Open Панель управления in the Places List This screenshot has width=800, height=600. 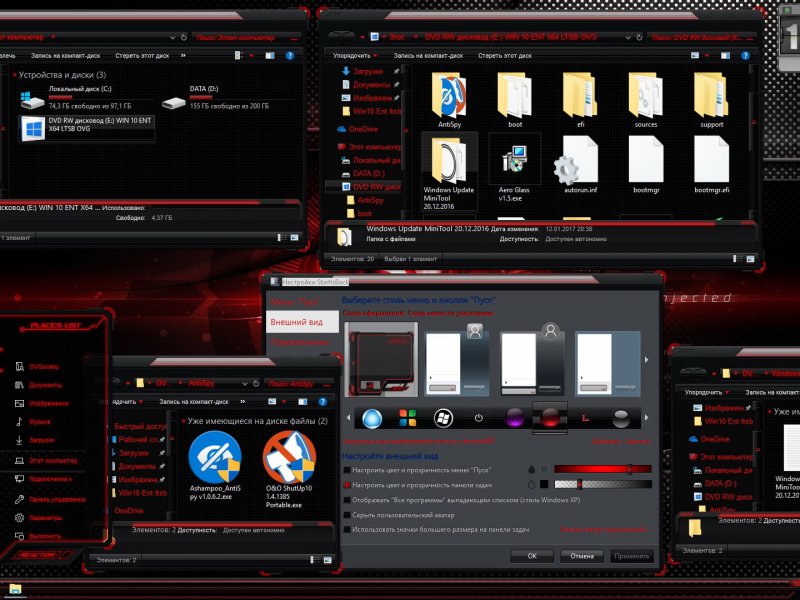[x=49, y=499]
